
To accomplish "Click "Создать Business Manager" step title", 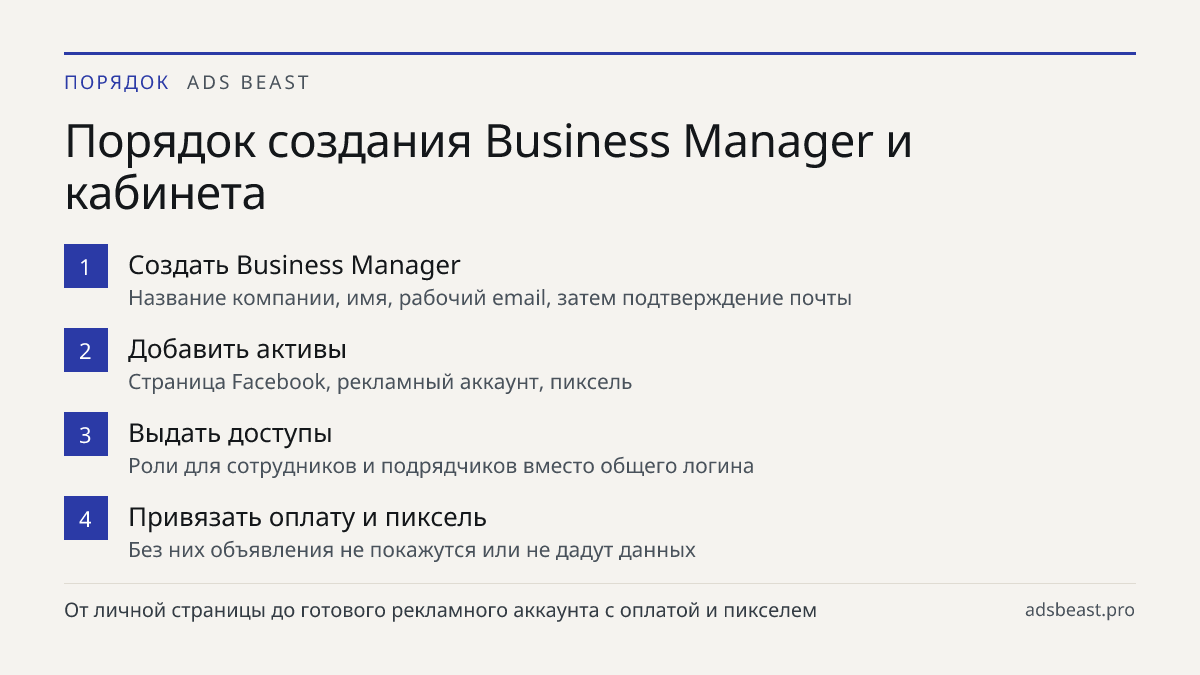I will 294,265.
